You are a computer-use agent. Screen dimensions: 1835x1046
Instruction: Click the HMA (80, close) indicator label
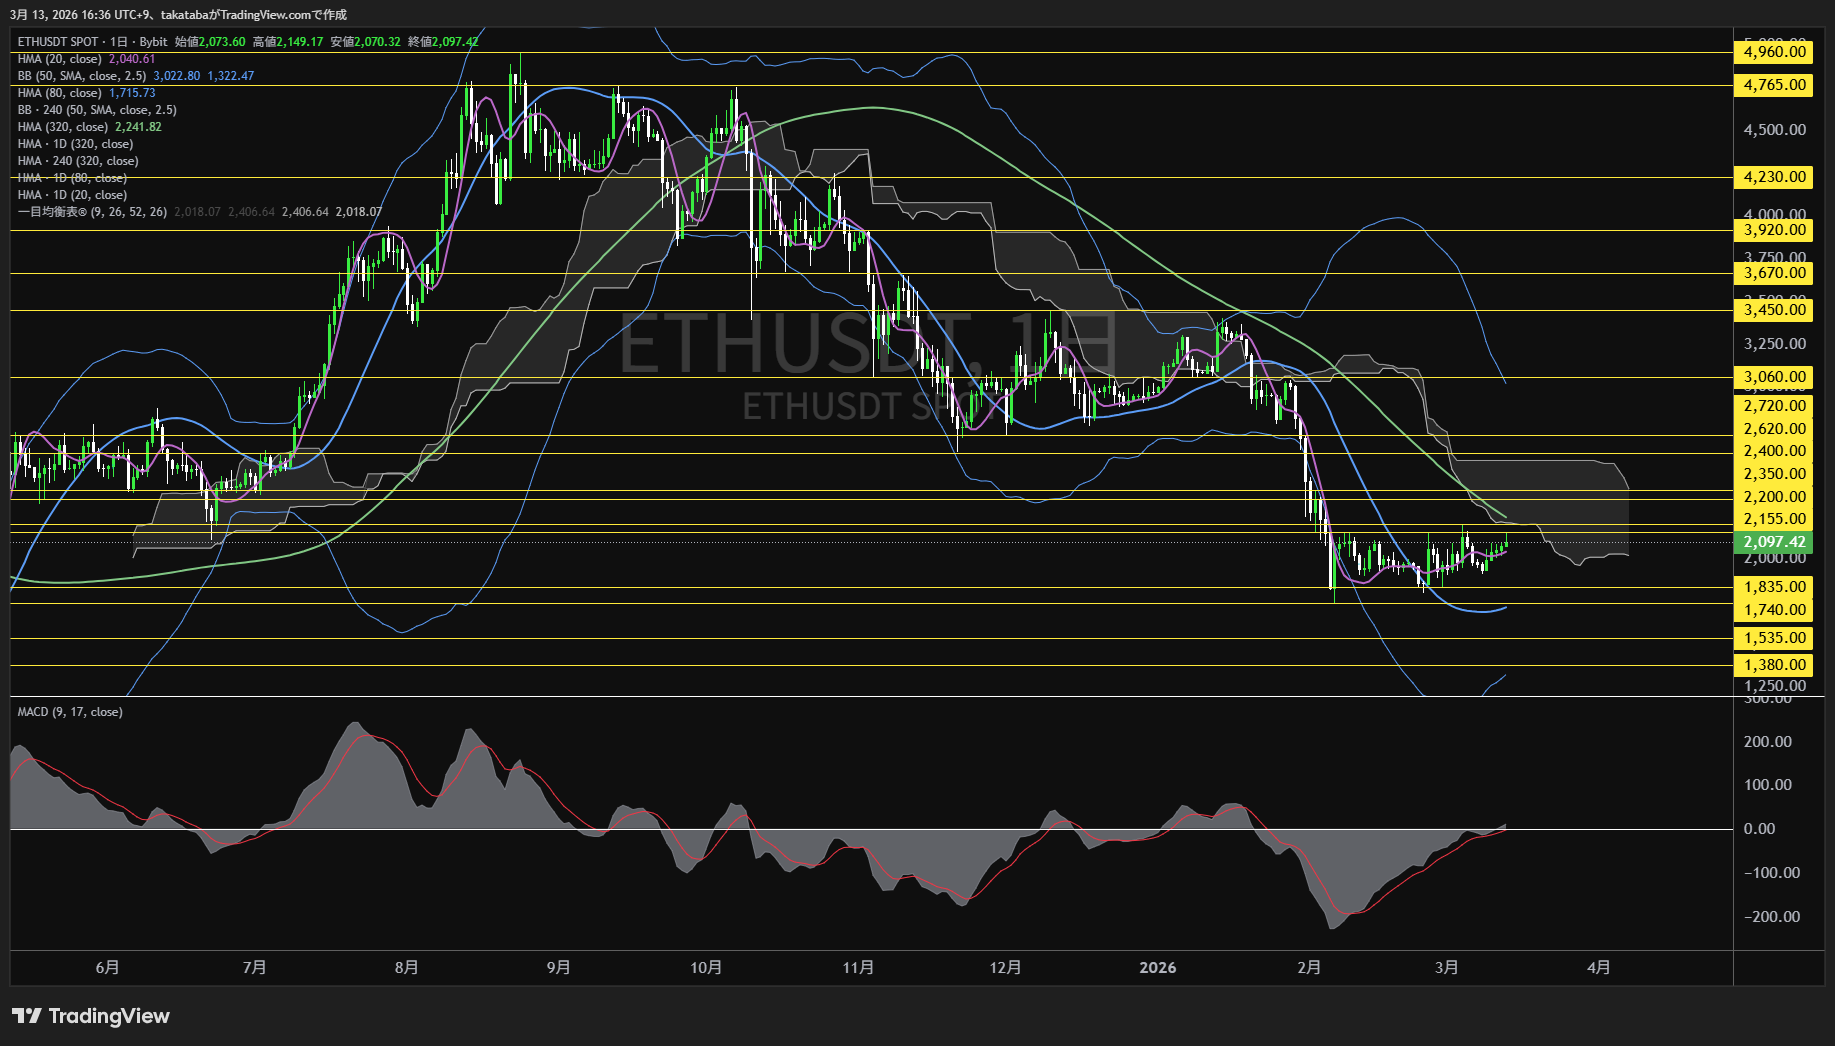(x=59, y=93)
